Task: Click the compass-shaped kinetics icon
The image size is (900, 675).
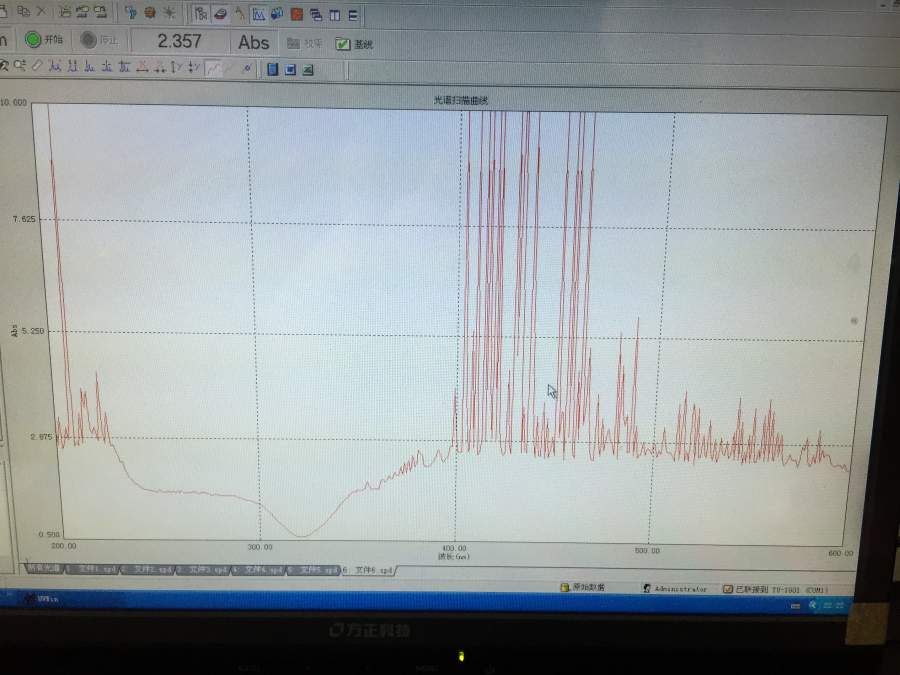Action: click(239, 14)
